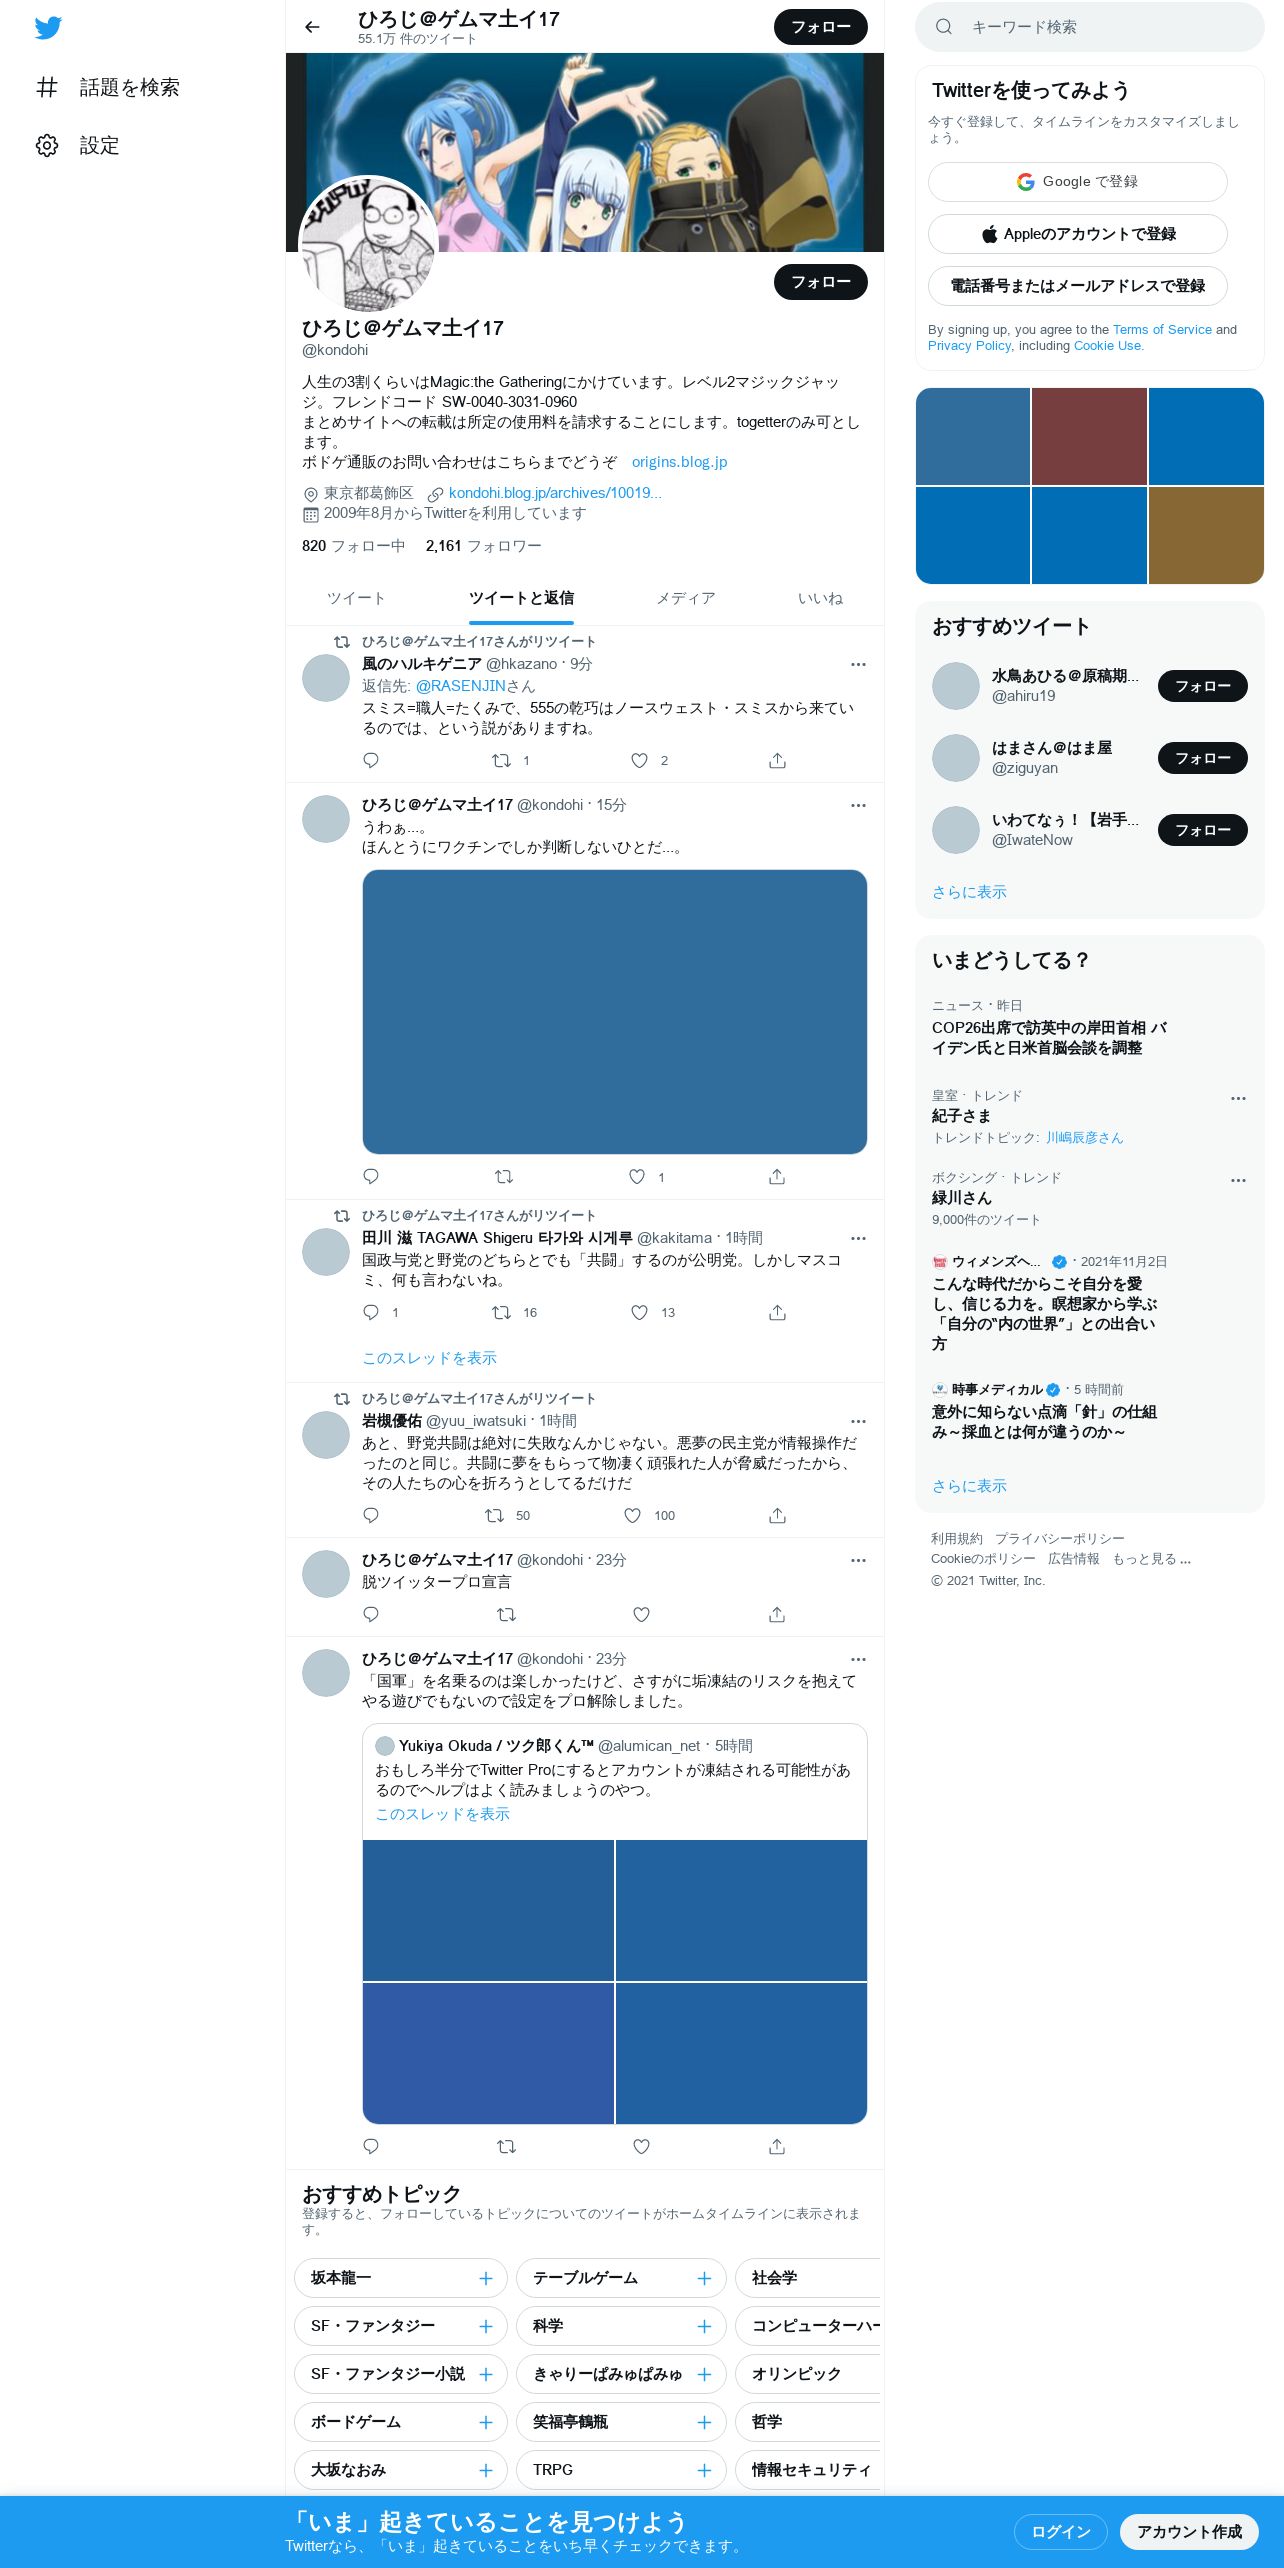This screenshot has height=2568, width=1284.
Task: Open more options on うわぁ tweet
Action: click(858, 805)
